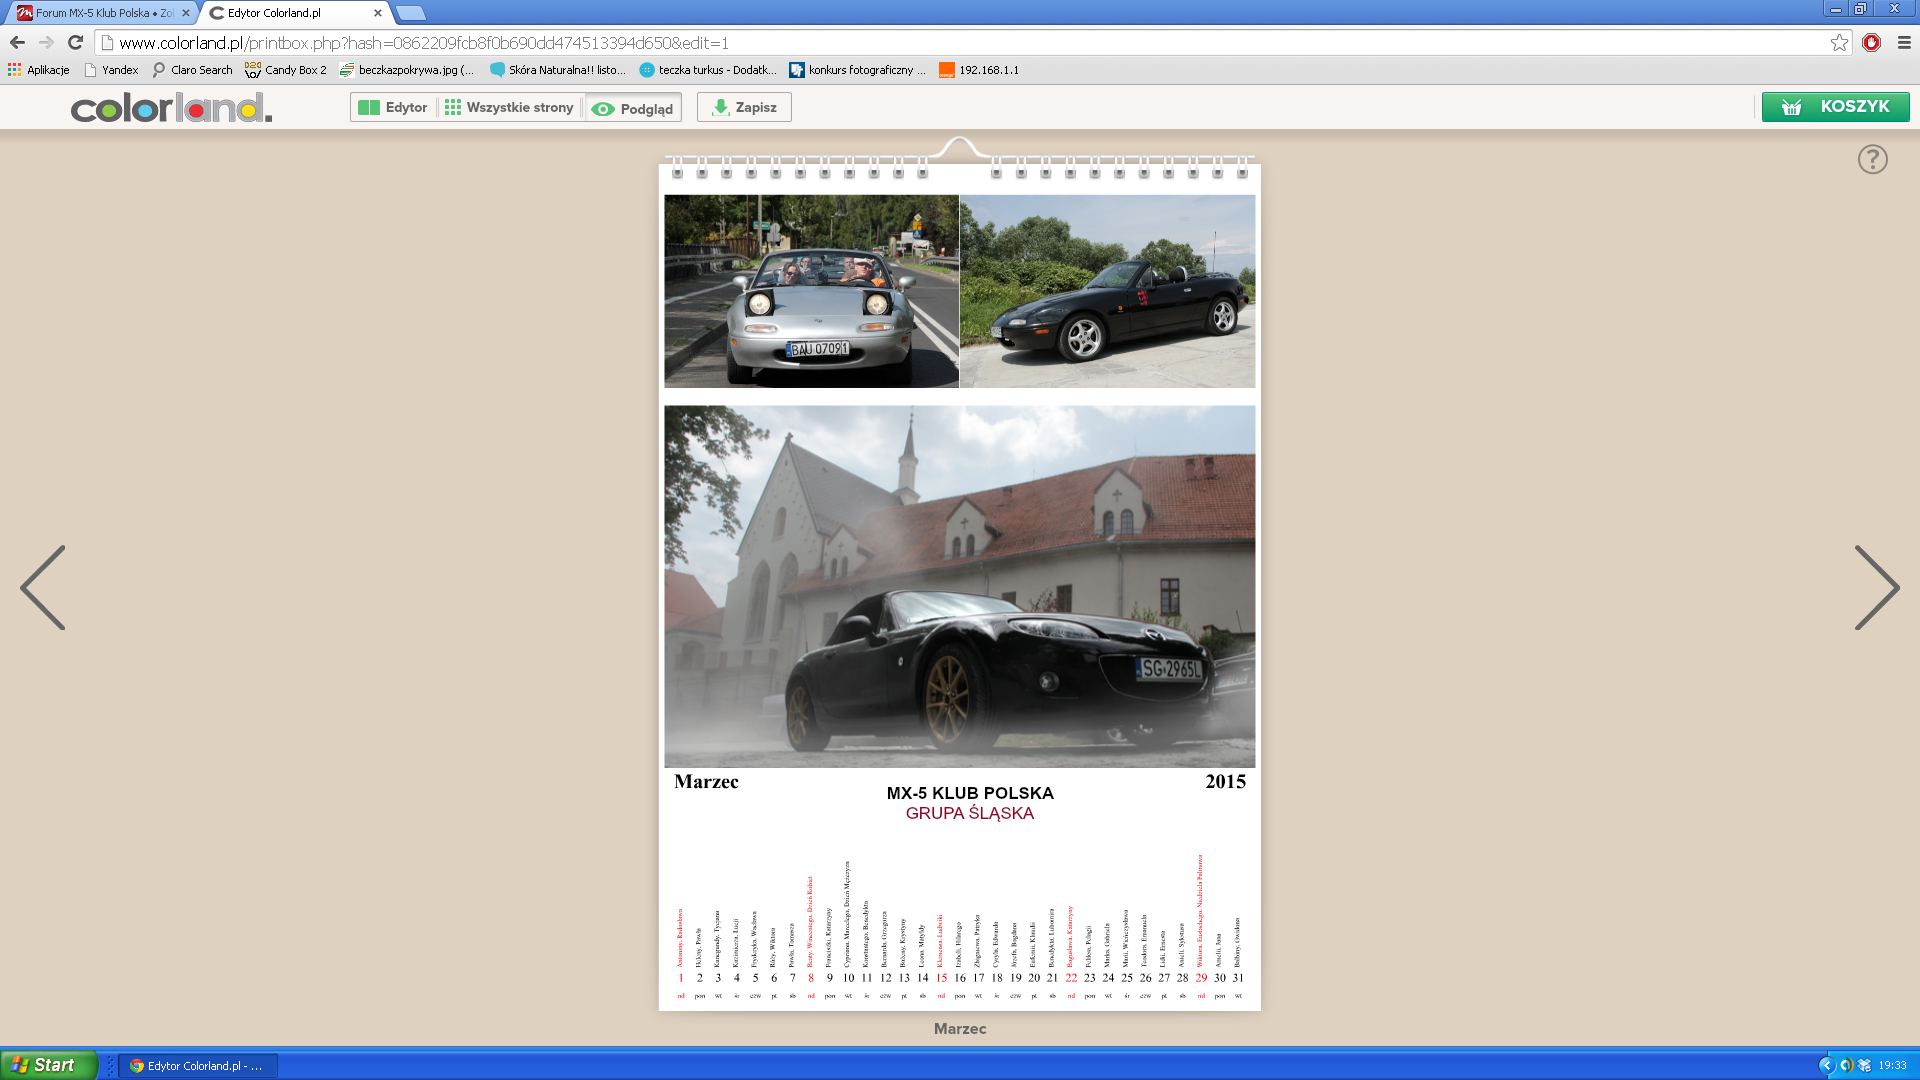This screenshot has height=1080, width=1920.
Task: Go to the next calendar page arrow
Action: [1876, 587]
